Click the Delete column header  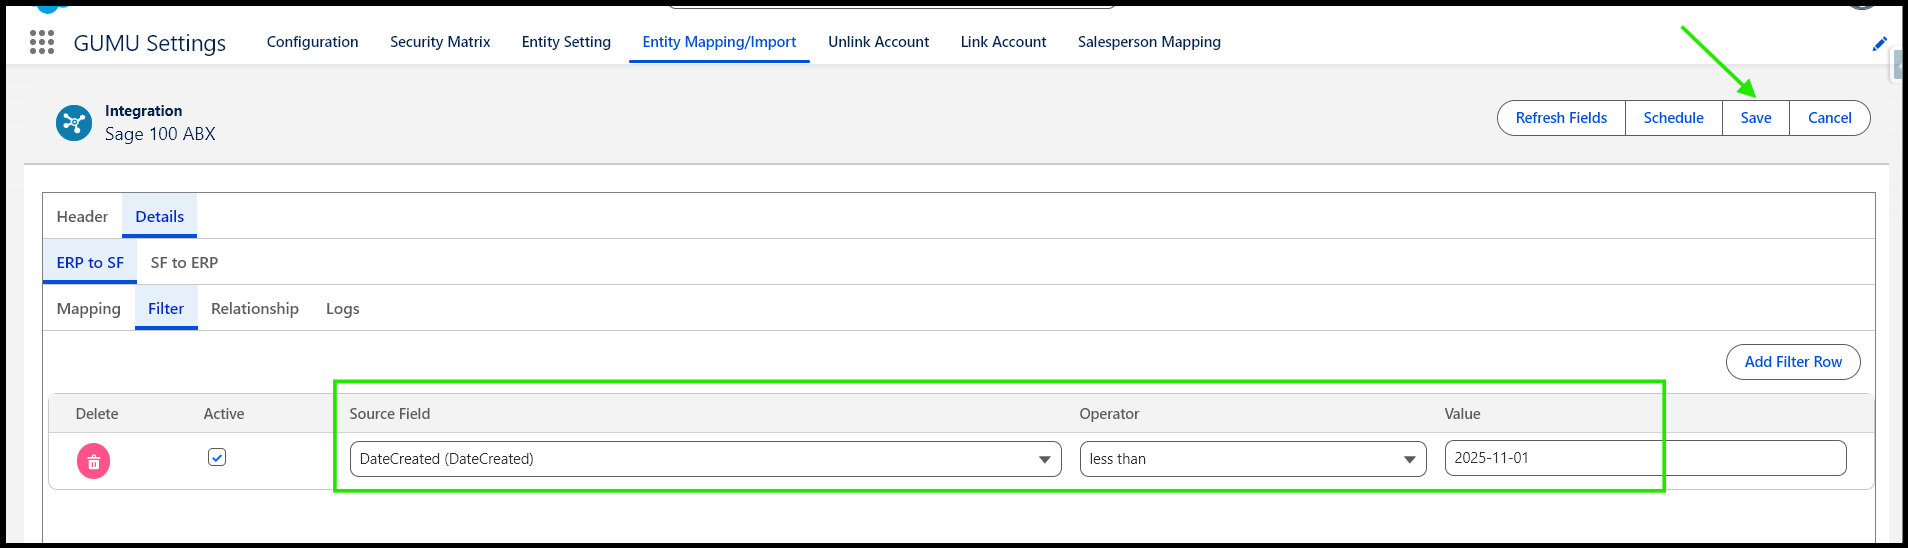tap(97, 414)
